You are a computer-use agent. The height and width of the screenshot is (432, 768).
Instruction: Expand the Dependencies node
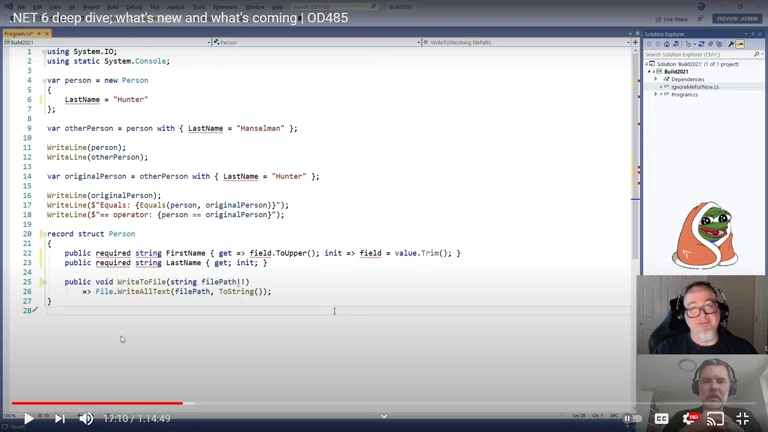pyautogui.click(x=656, y=79)
